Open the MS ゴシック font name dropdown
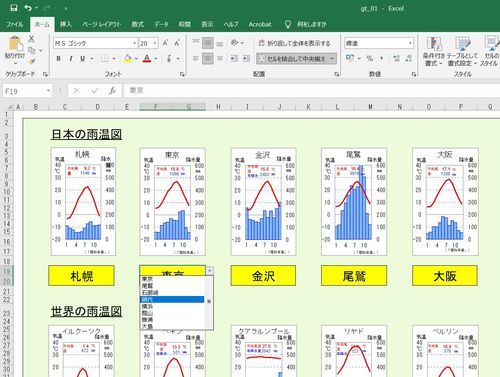This screenshot has height=377, width=500. click(x=135, y=43)
